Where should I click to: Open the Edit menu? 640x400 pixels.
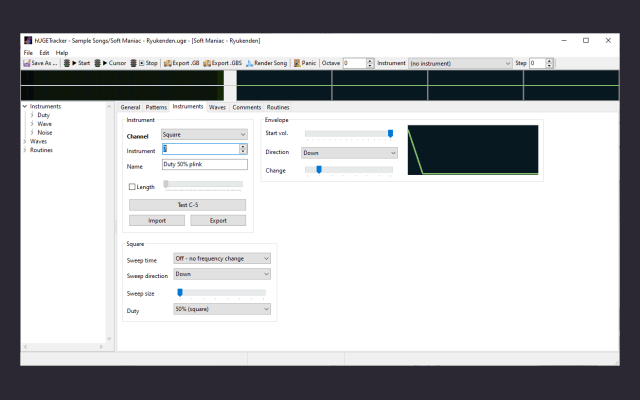click(x=44, y=53)
